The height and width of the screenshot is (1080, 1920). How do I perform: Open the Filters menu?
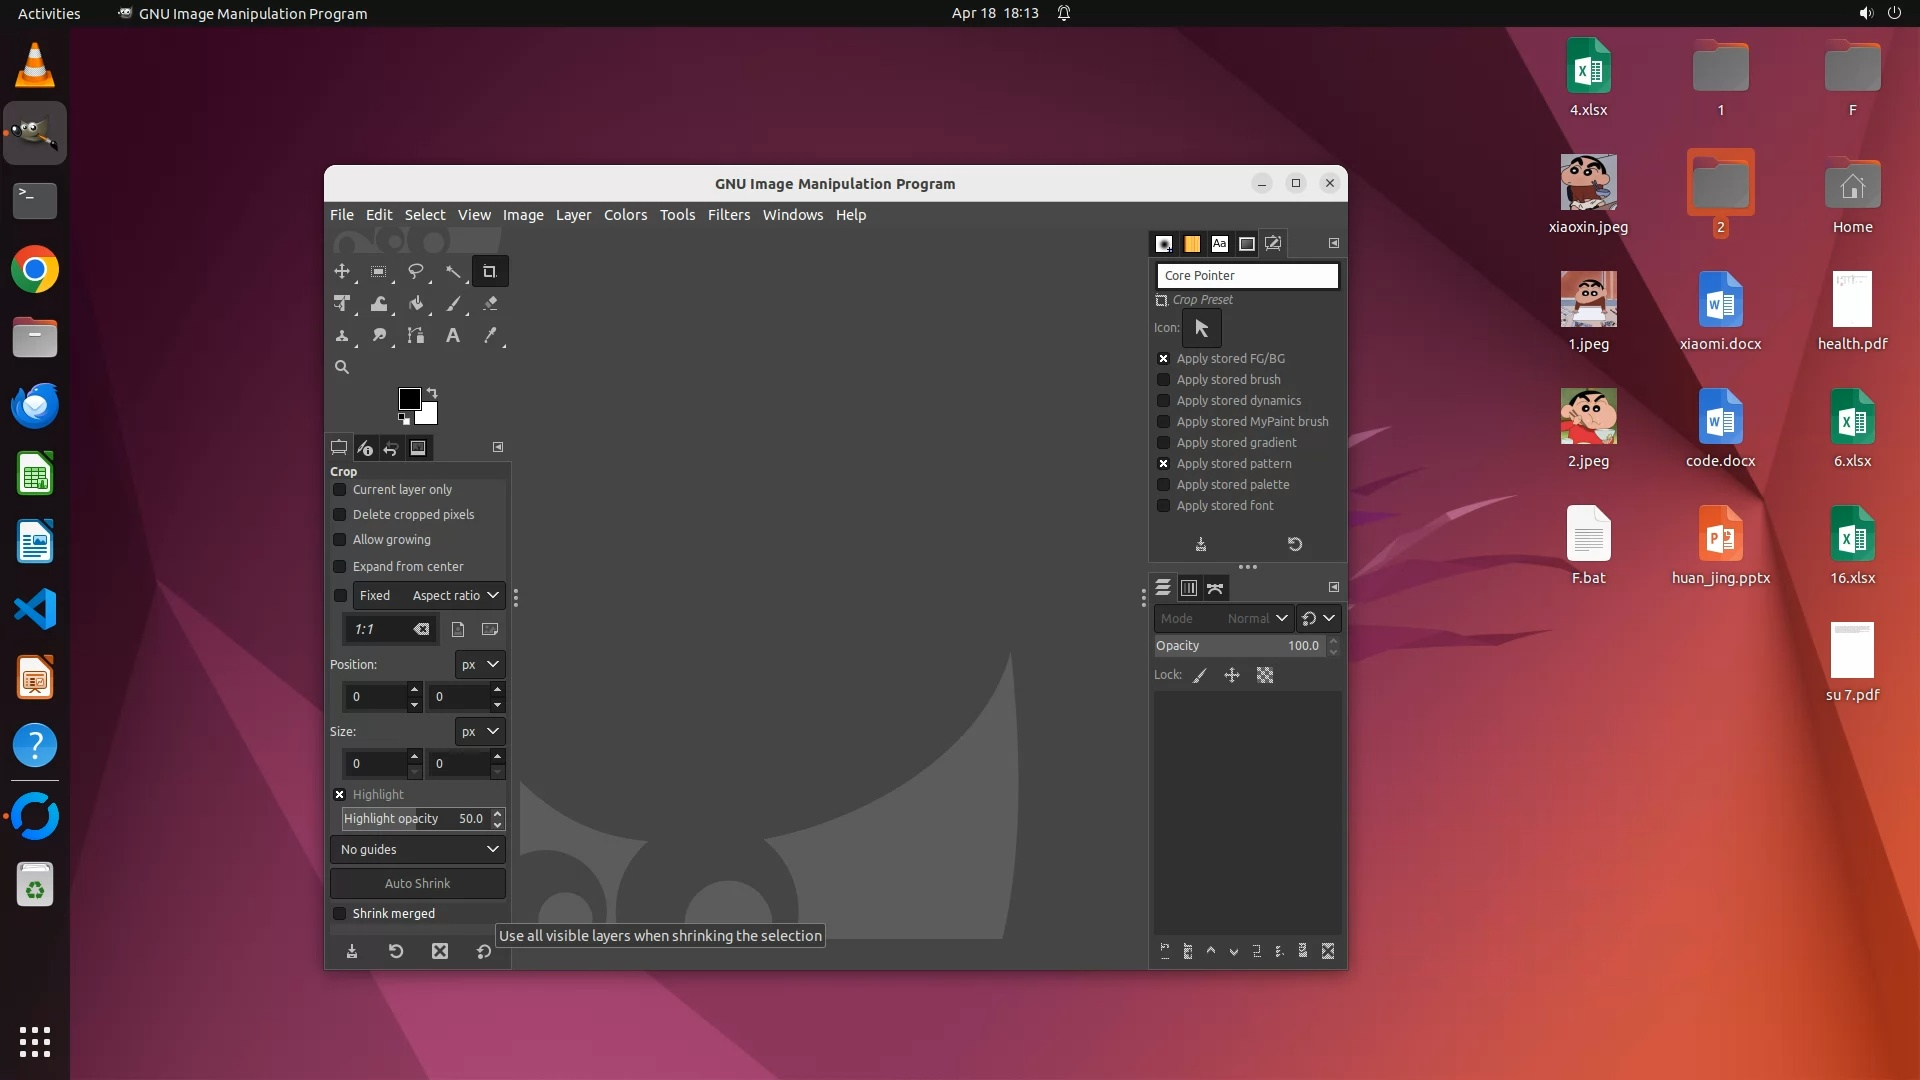coord(728,215)
